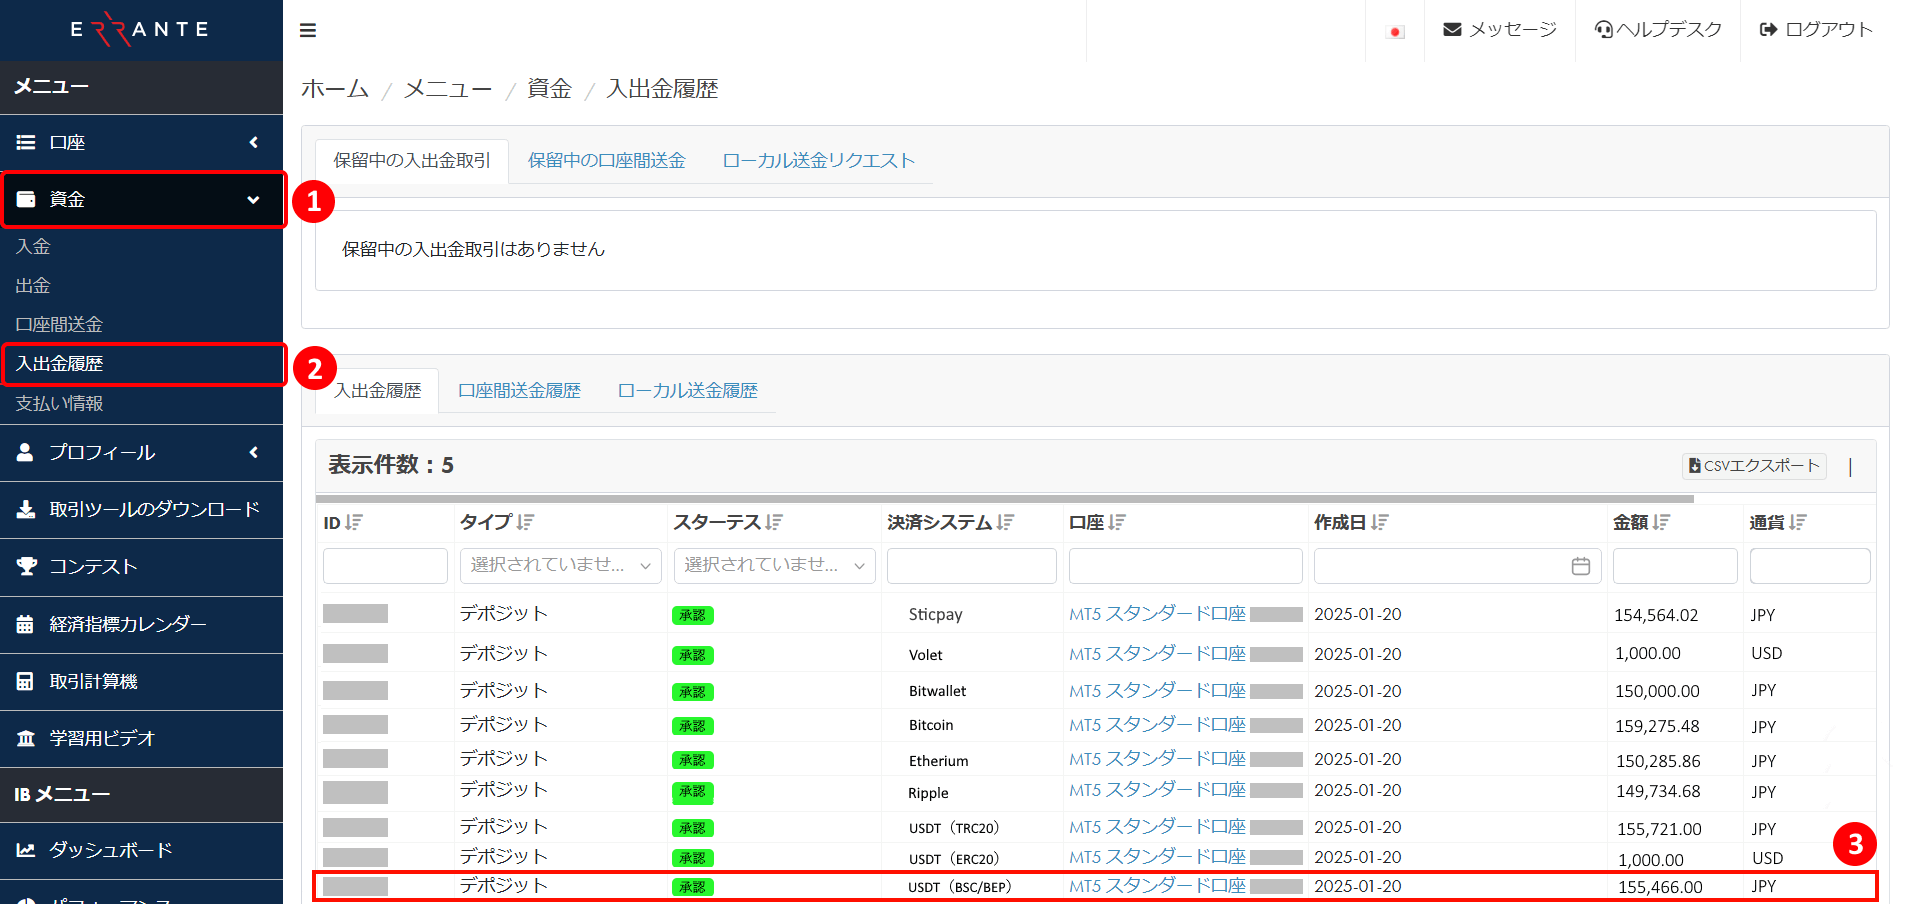Open the 学習用ビデオ sidebar icon

click(25, 738)
